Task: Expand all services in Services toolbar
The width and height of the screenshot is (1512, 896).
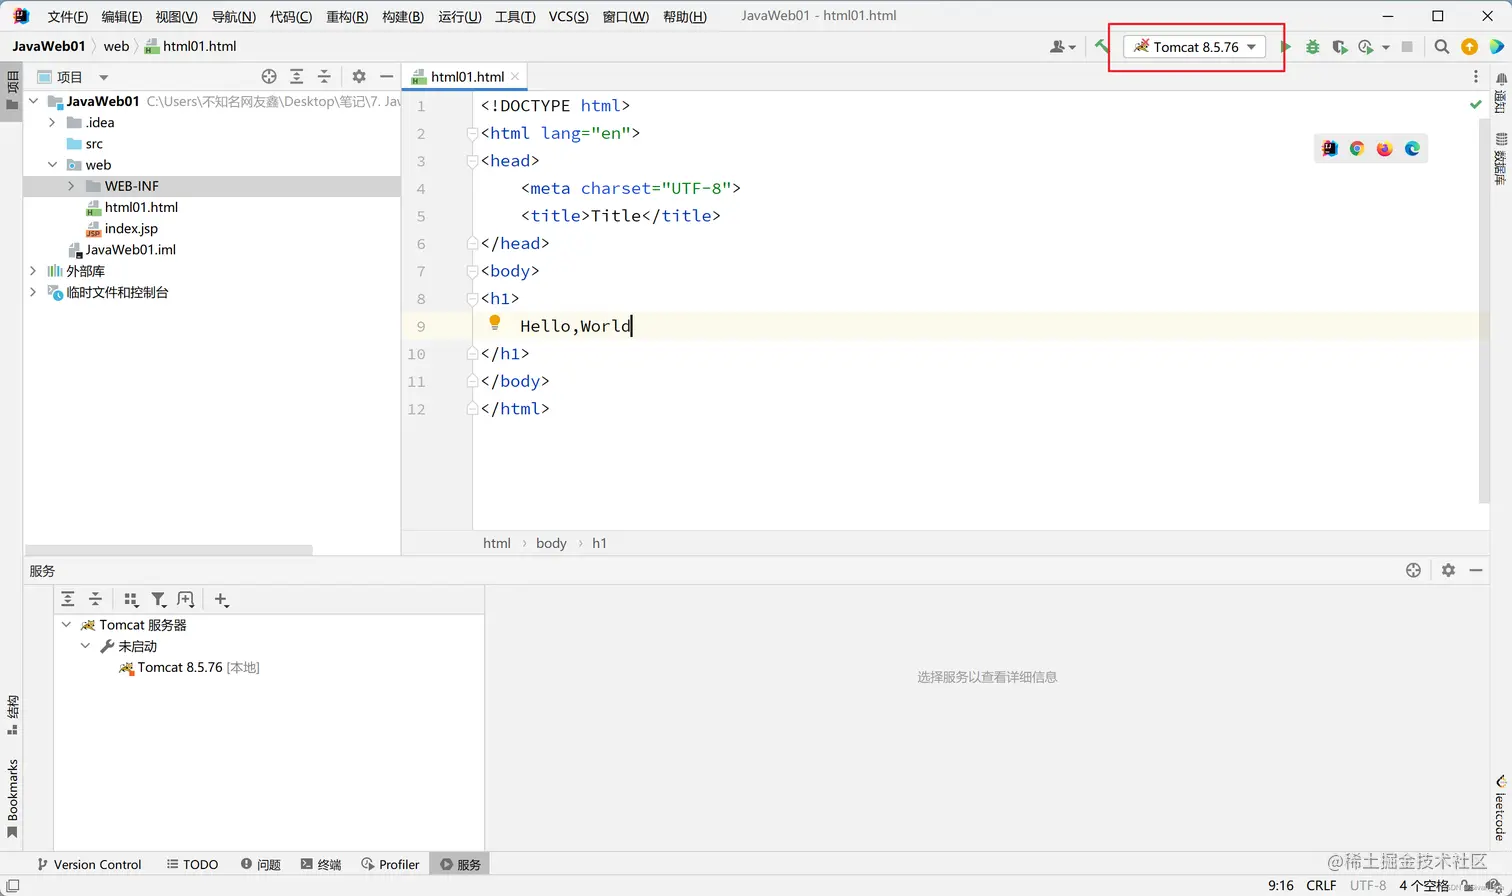Action: [x=68, y=599]
